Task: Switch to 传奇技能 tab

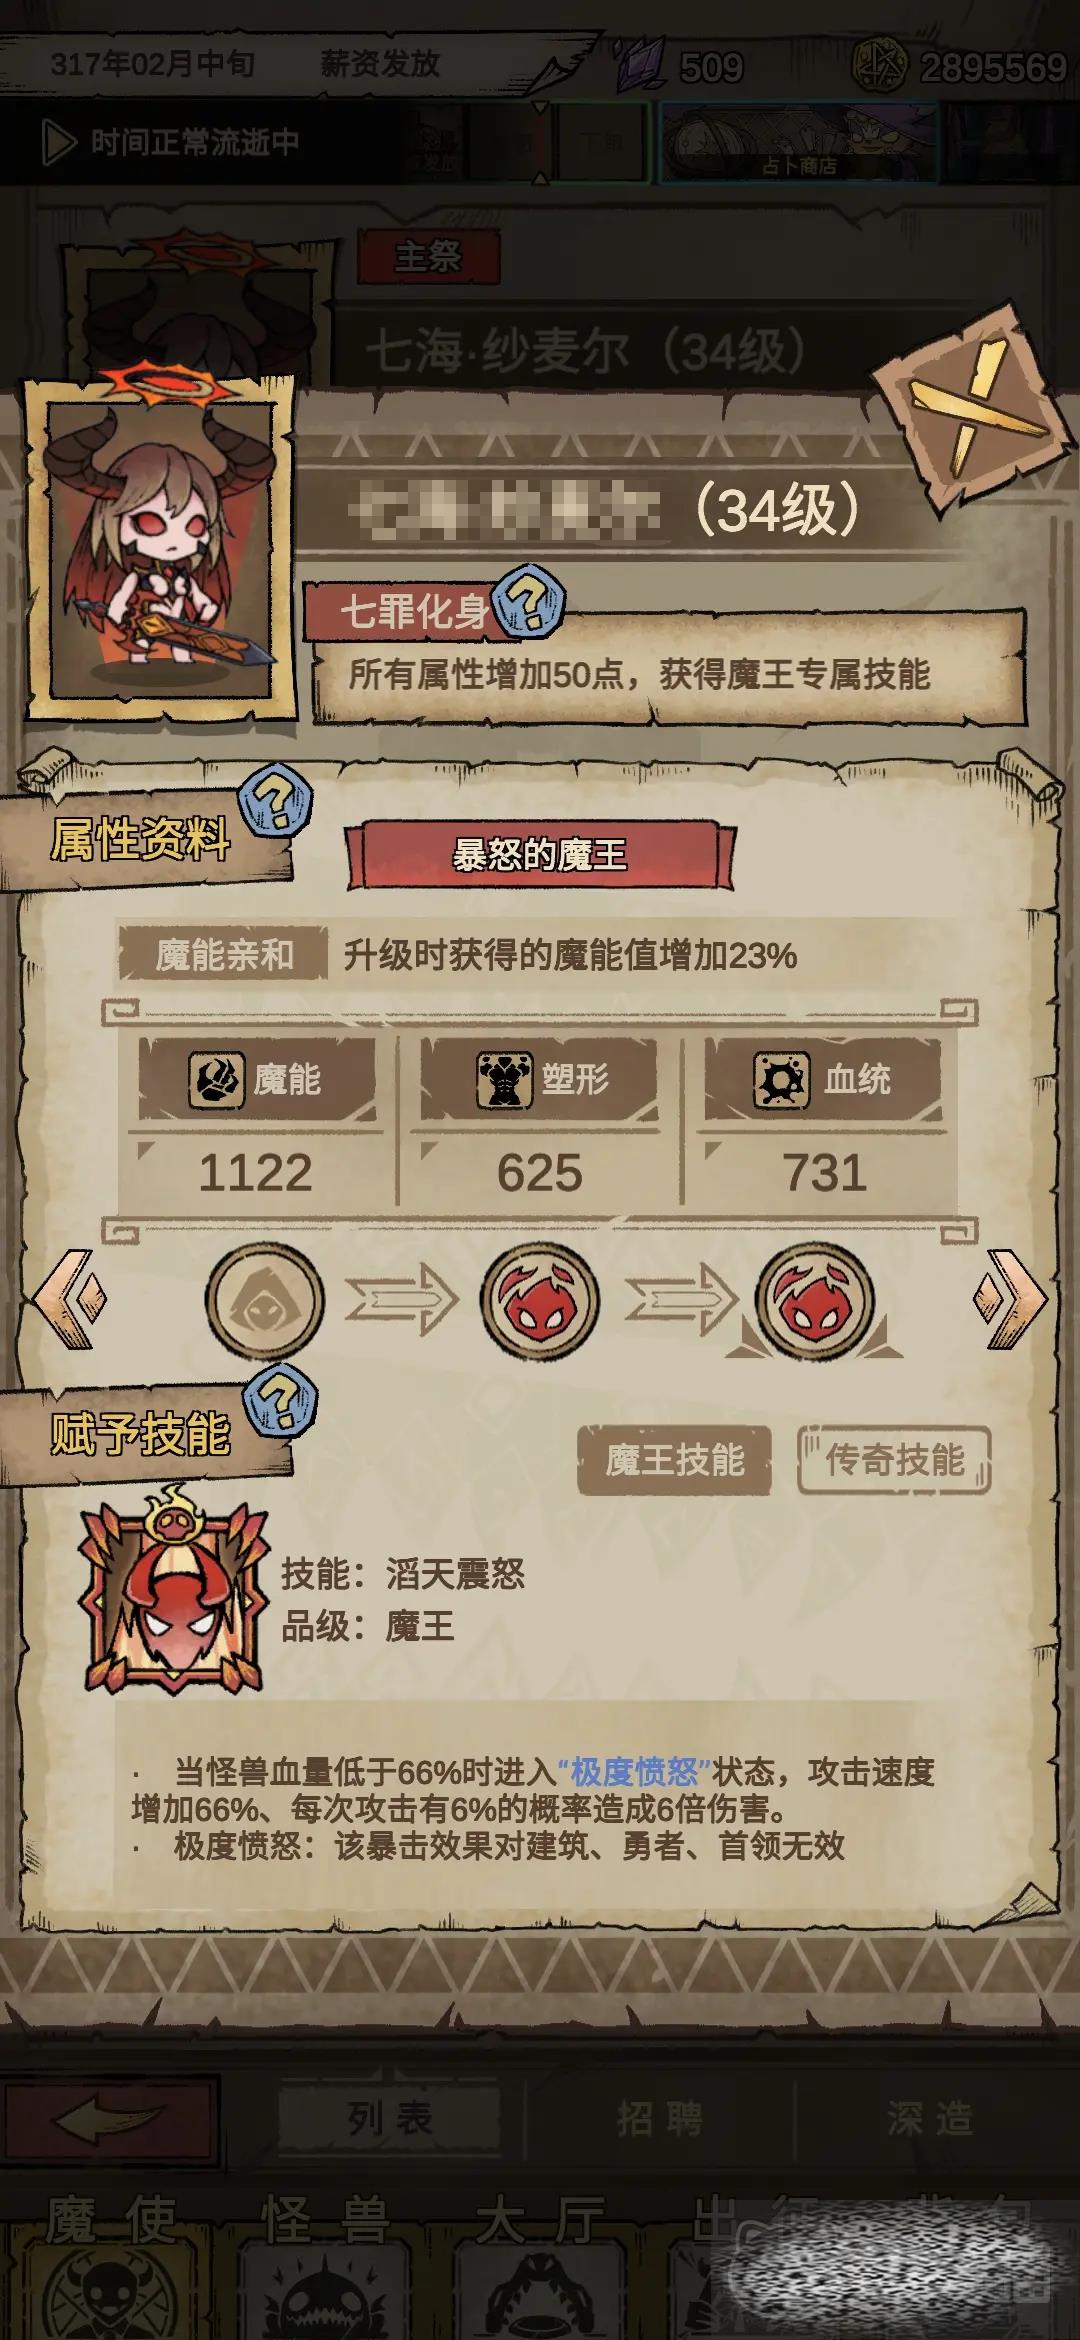Action: pos(894,1460)
